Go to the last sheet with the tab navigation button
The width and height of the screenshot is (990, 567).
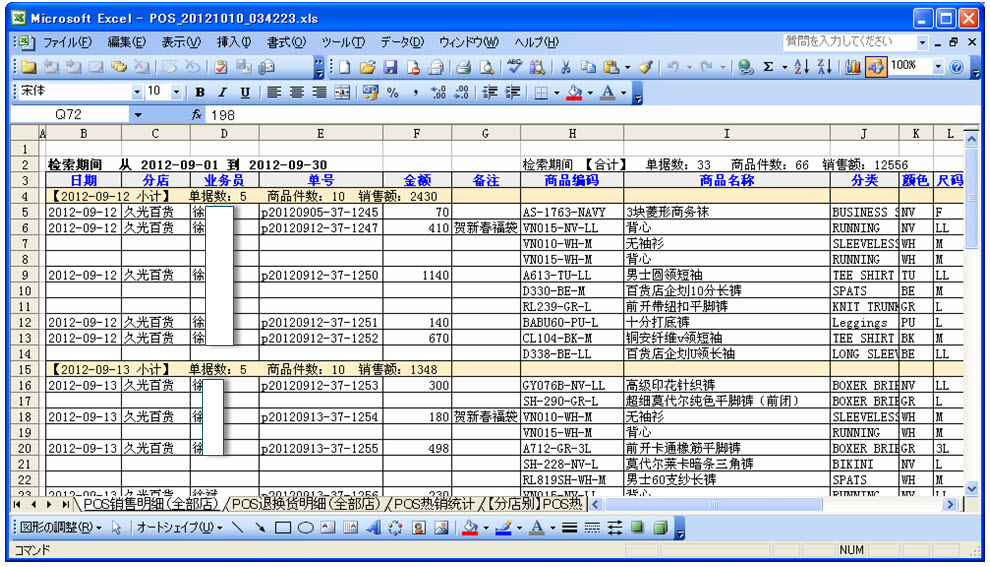[65, 504]
